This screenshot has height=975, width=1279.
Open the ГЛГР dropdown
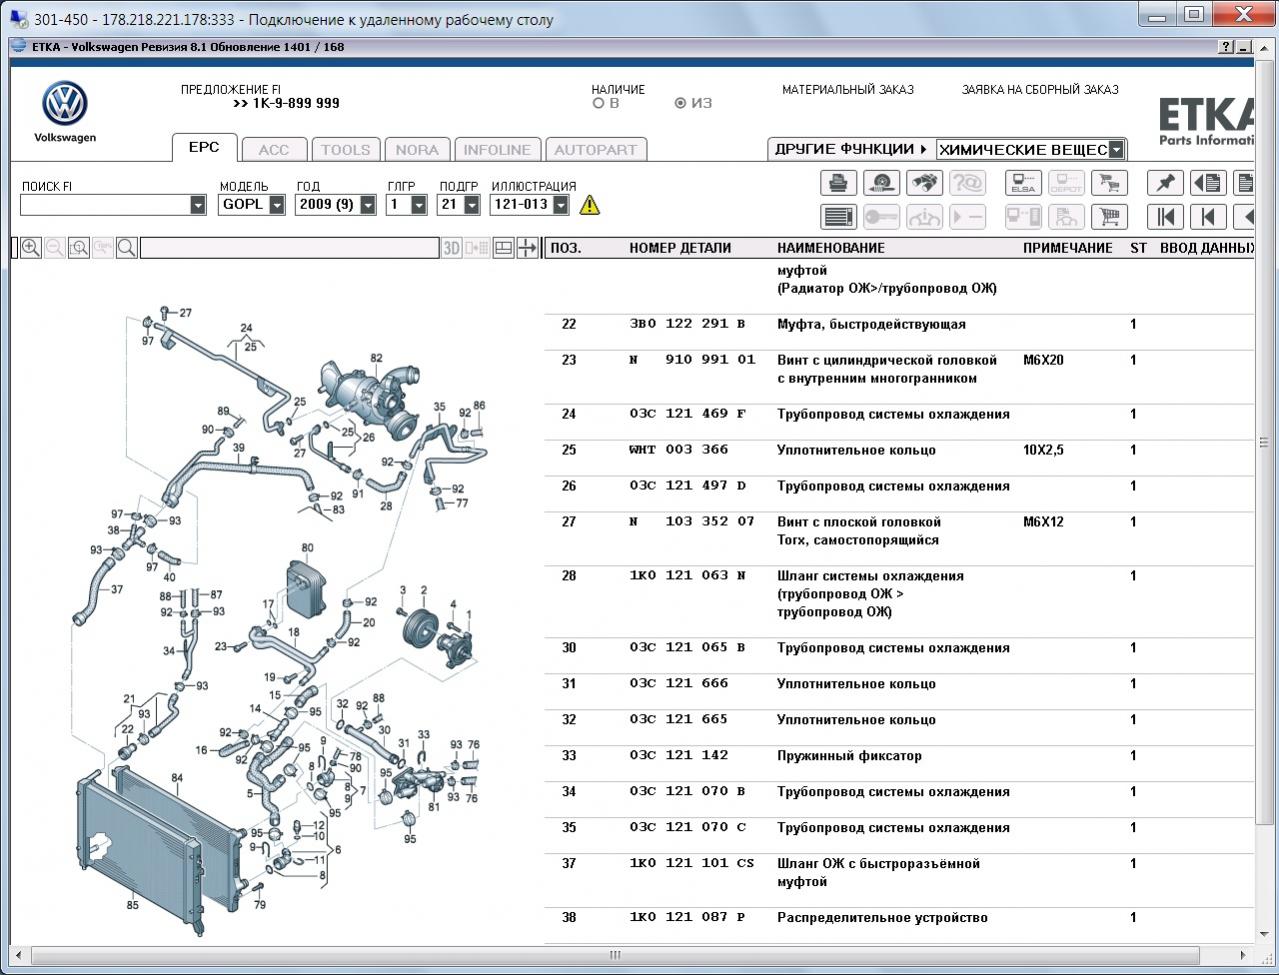coord(419,205)
